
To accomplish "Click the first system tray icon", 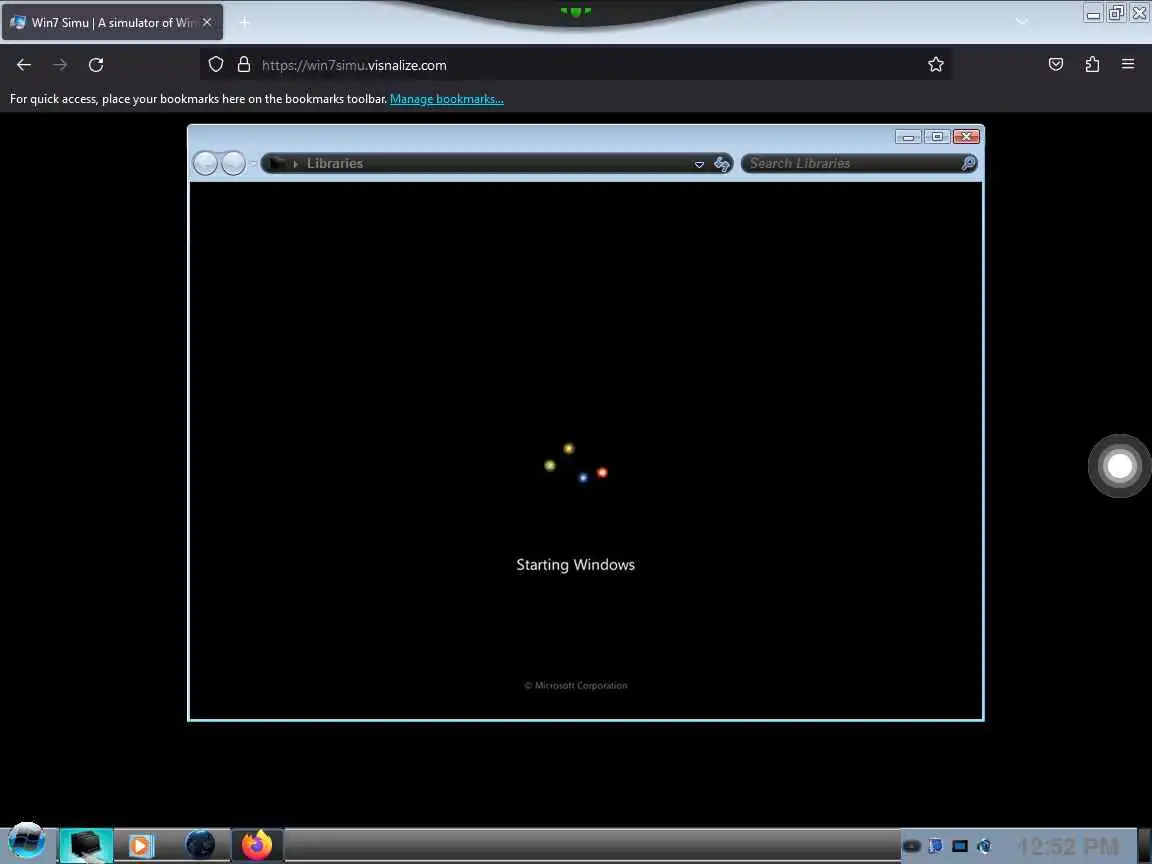I will click(x=911, y=846).
